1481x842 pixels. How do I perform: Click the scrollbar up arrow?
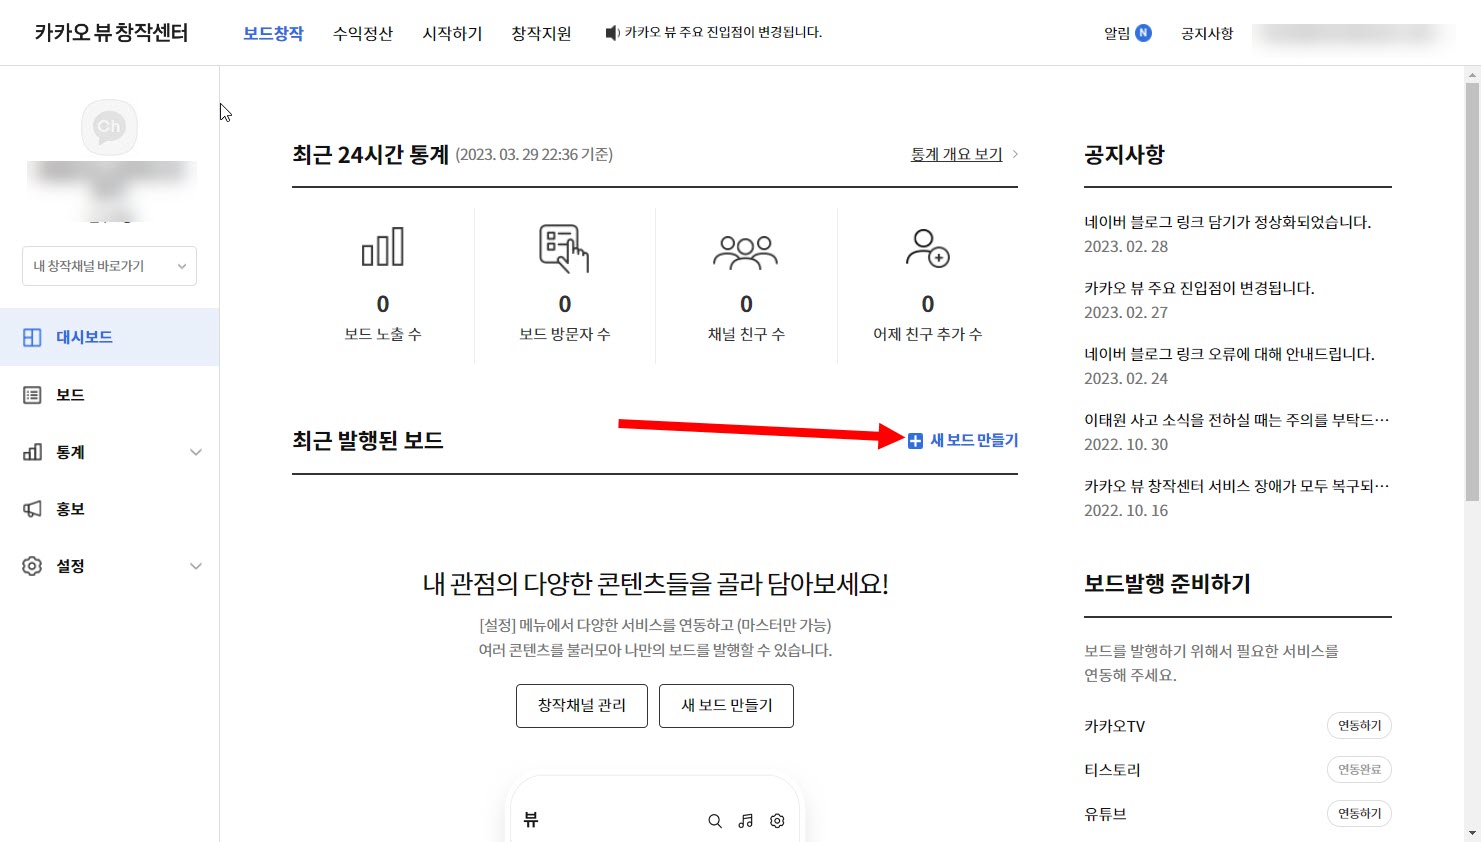coord(1472,74)
